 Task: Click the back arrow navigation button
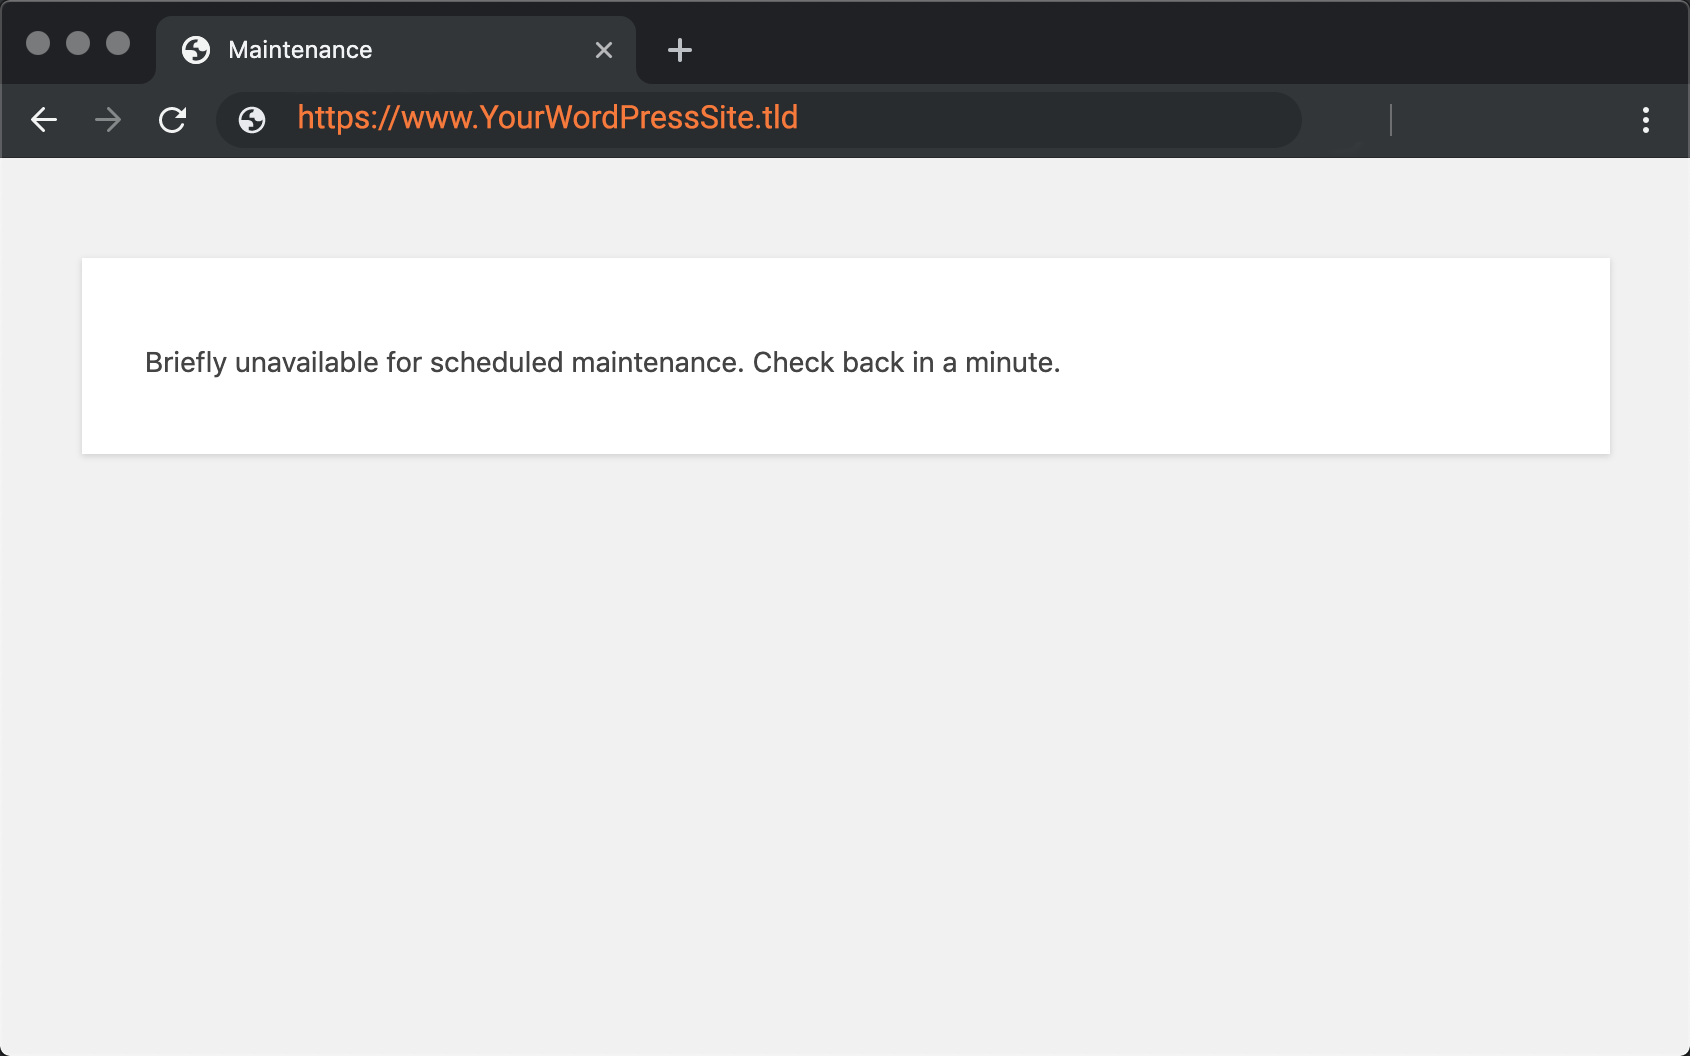44,120
